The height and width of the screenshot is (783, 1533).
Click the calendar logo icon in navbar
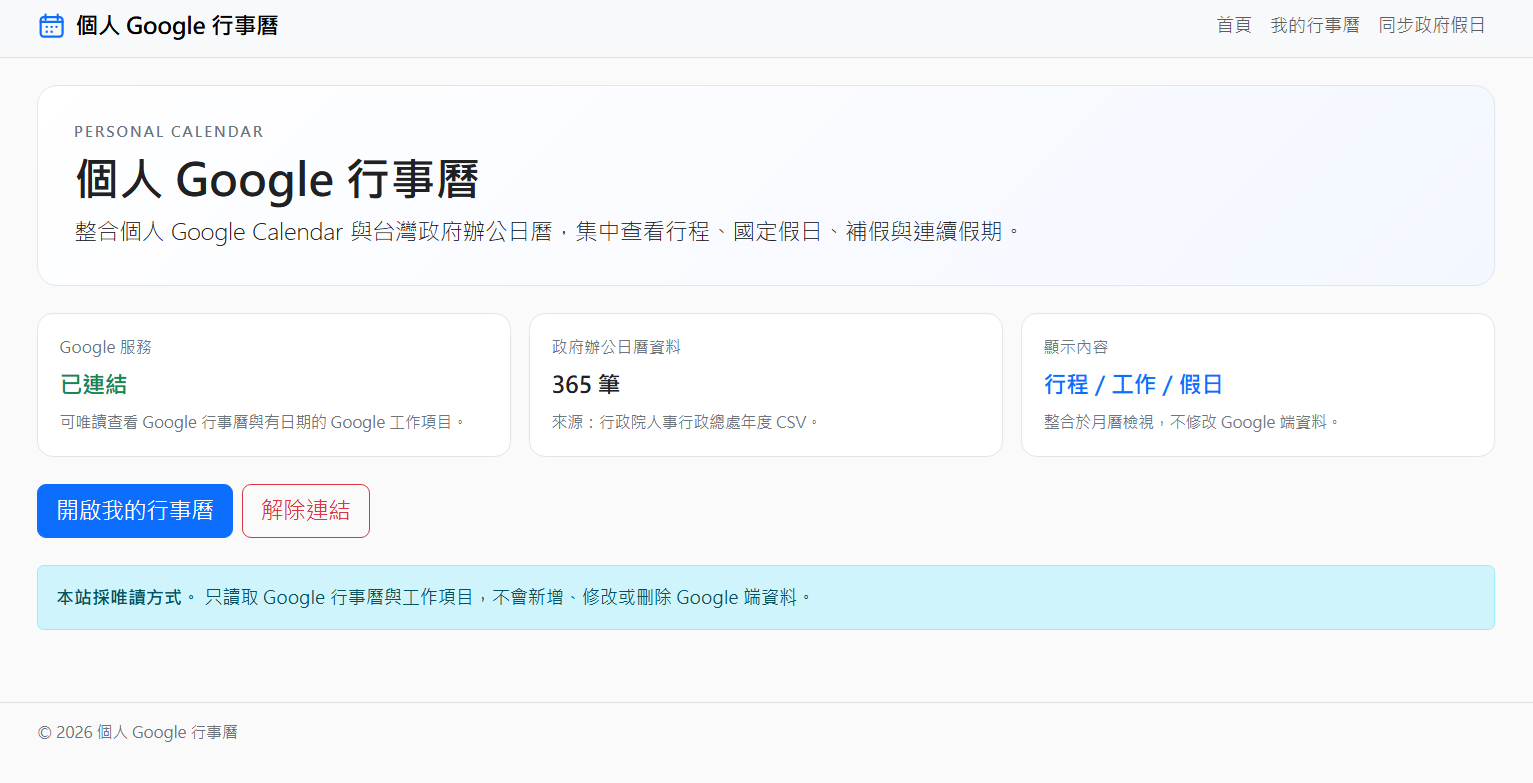pos(51,26)
